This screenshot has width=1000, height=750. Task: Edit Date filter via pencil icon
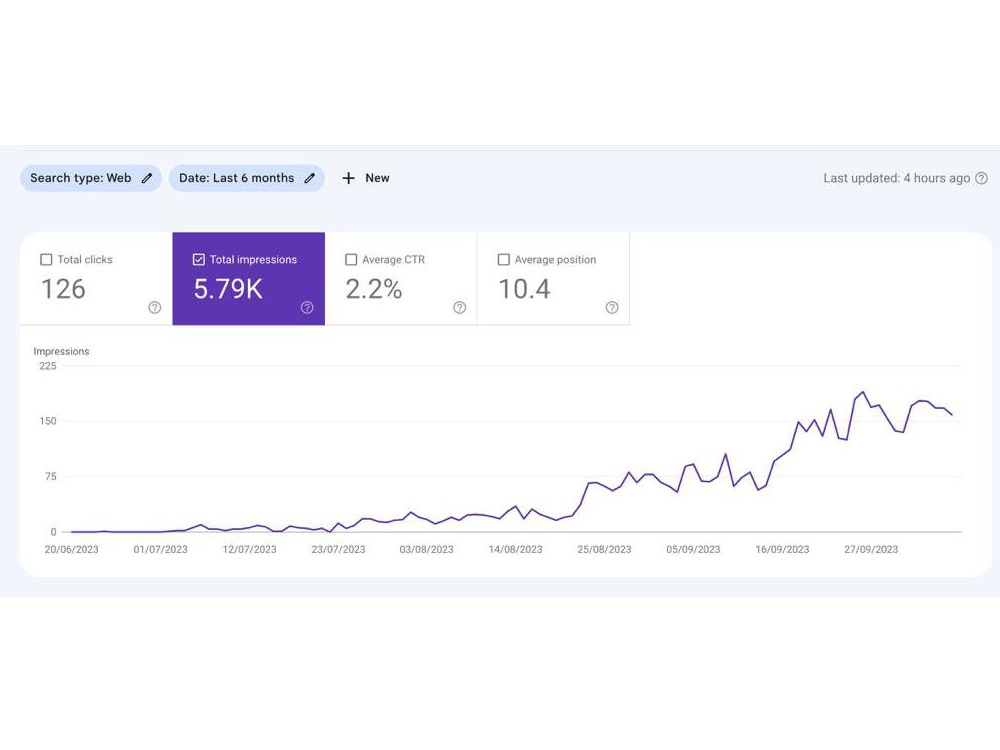point(309,179)
